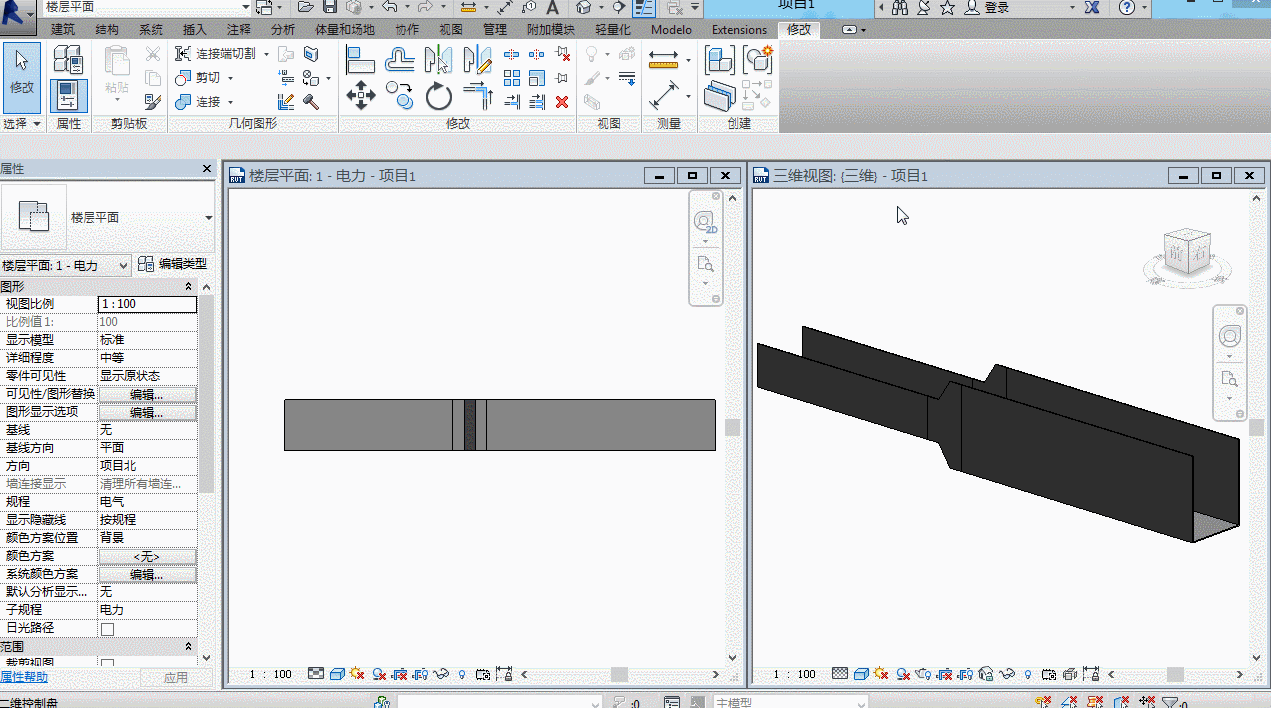
Task: Choose the Offset tool
Action: [x=400, y=60]
